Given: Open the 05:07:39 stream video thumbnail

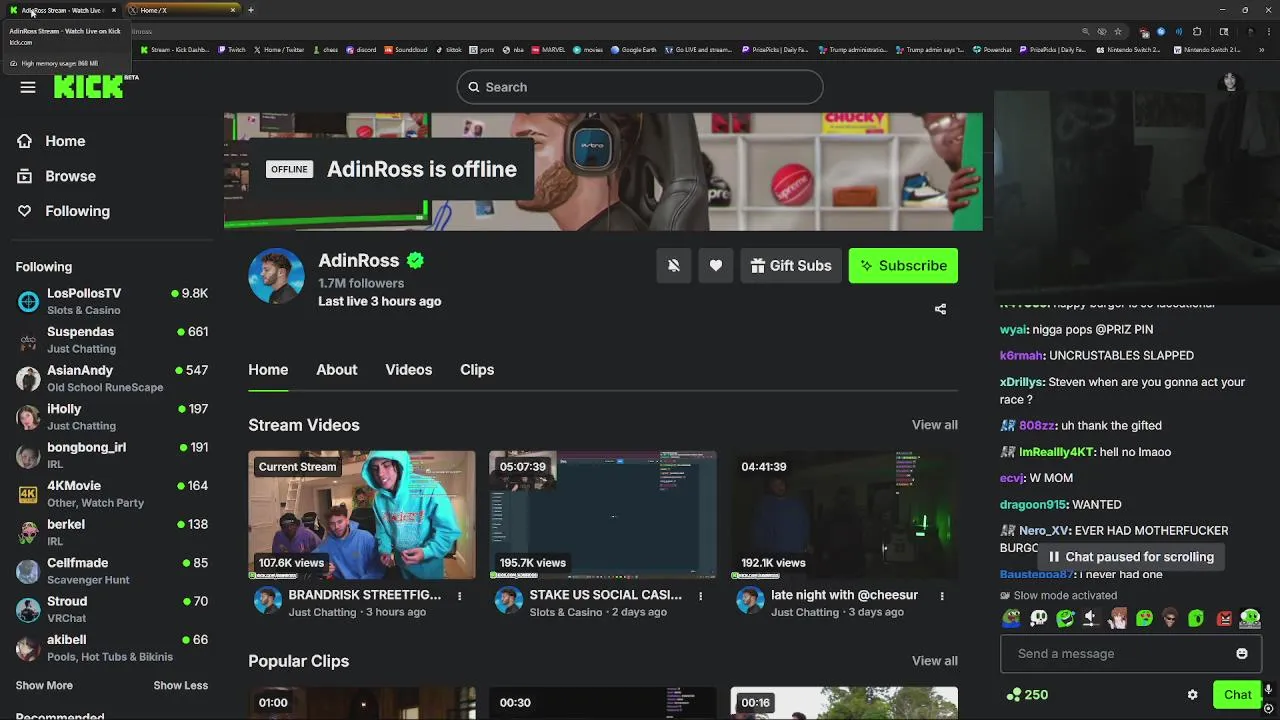Looking at the screenshot, I should (603, 515).
